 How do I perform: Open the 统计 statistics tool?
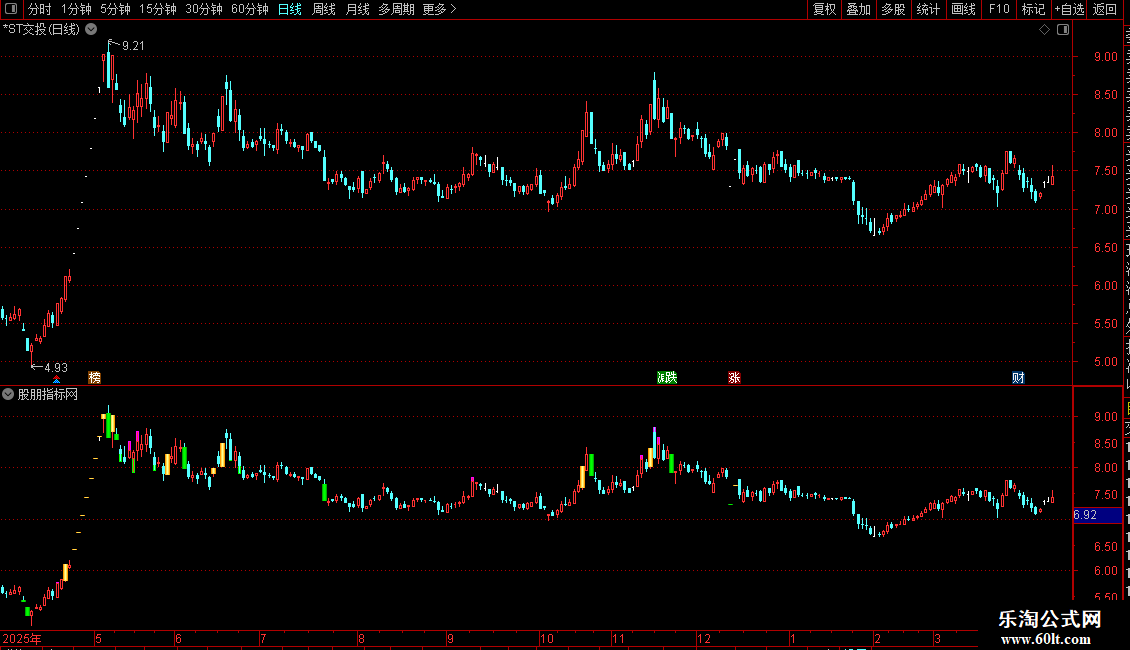coord(927,9)
